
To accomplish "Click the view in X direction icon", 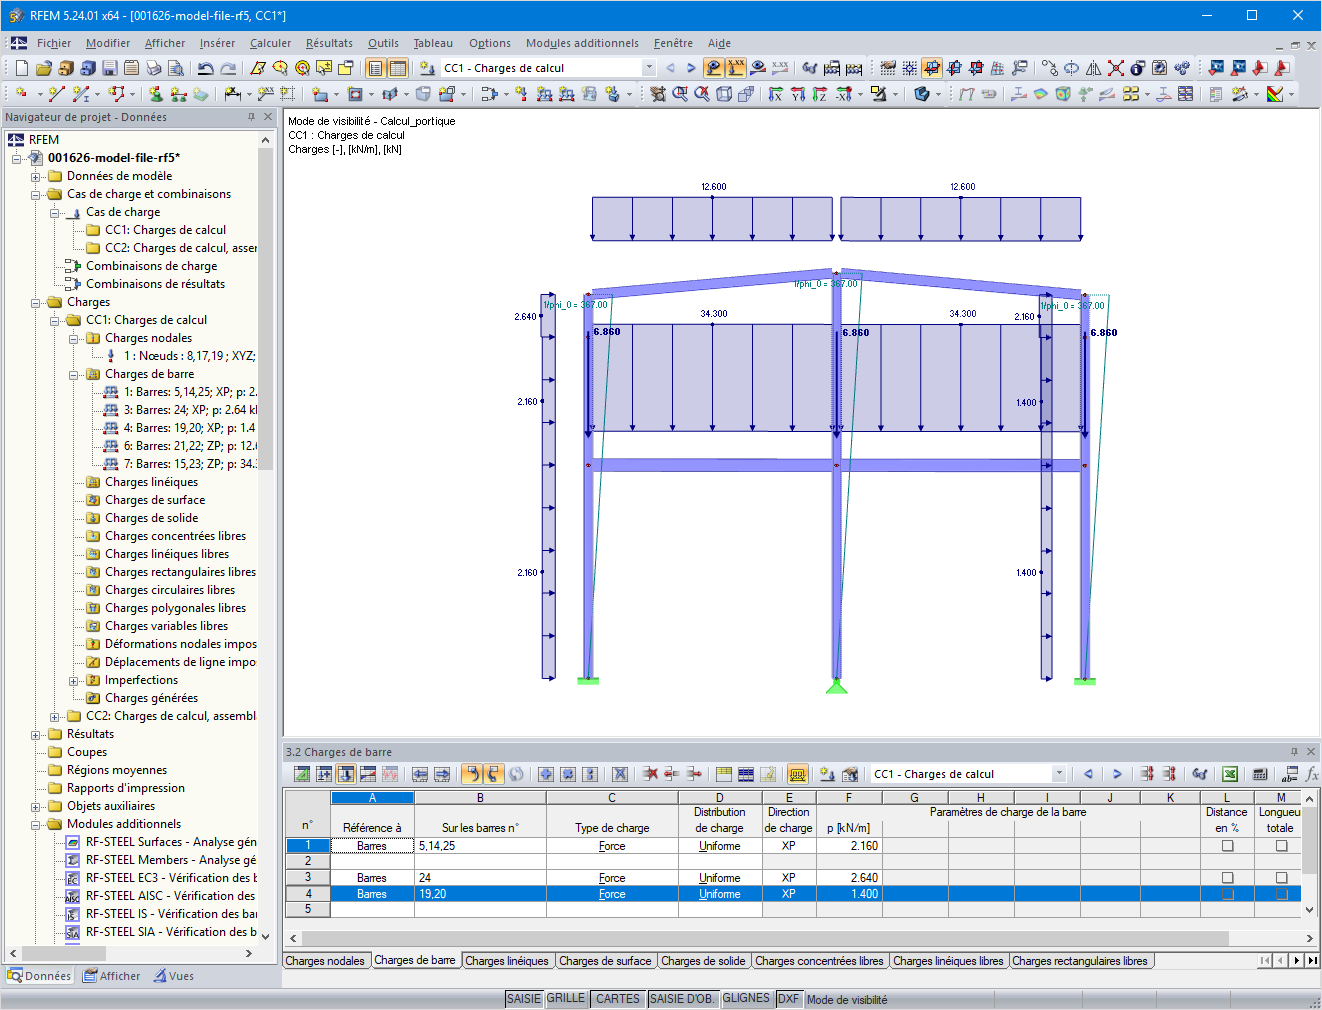I will (776, 94).
